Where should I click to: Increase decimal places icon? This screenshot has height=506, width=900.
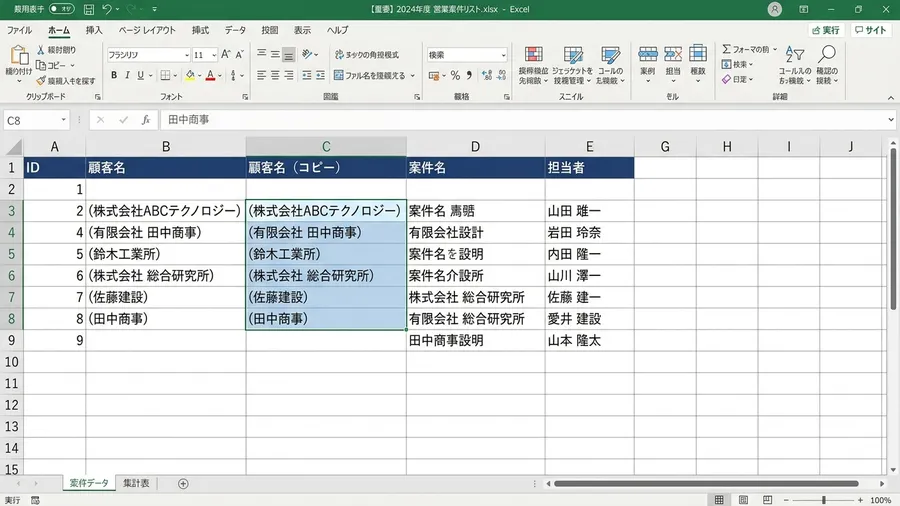[487, 75]
